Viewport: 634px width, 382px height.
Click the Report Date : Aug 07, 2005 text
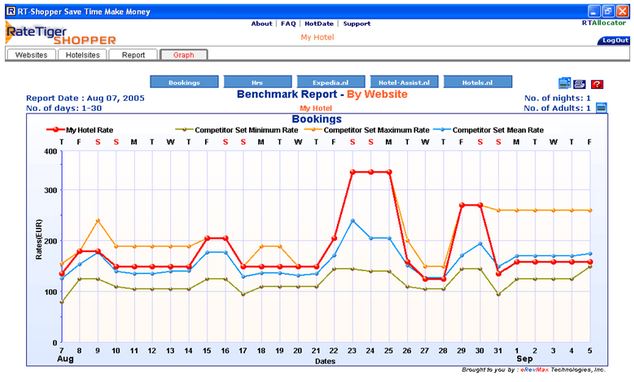click(x=85, y=98)
